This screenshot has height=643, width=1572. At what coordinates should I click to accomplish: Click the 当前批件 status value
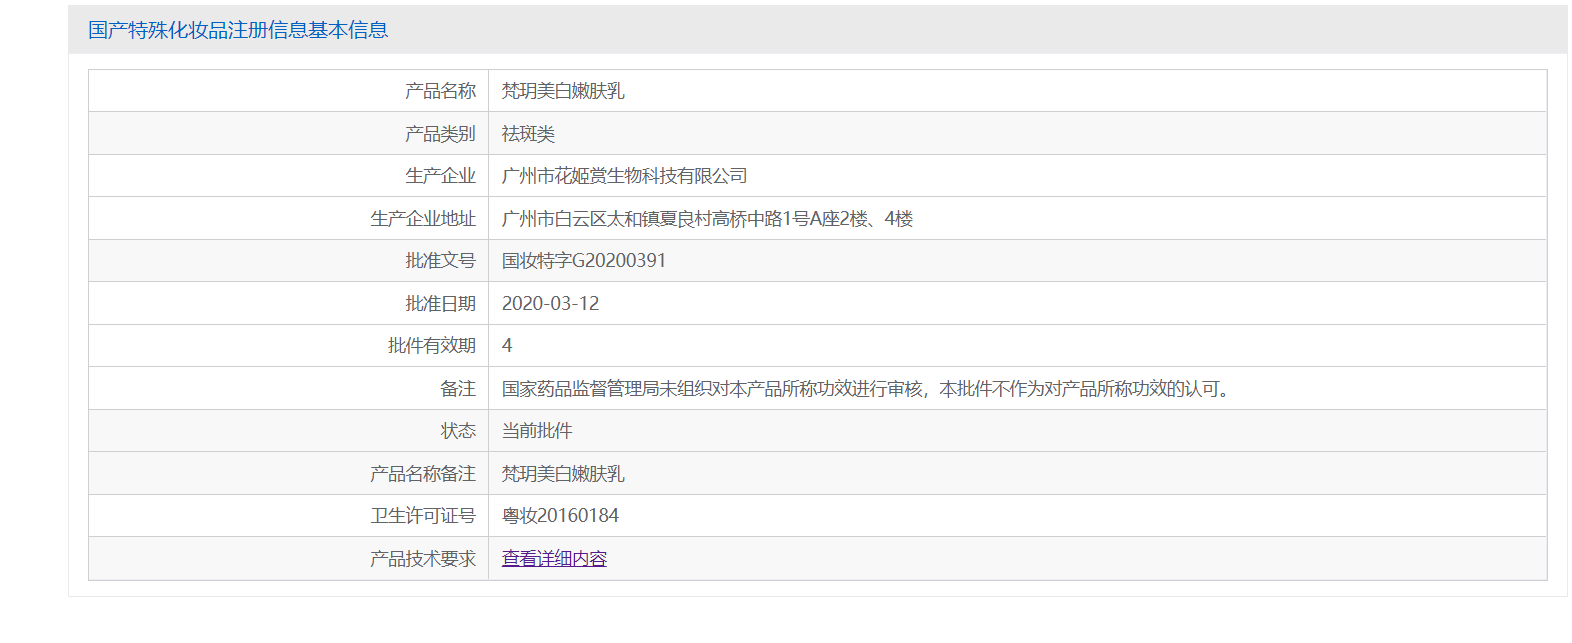pyautogui.click(x=537, y=431)
